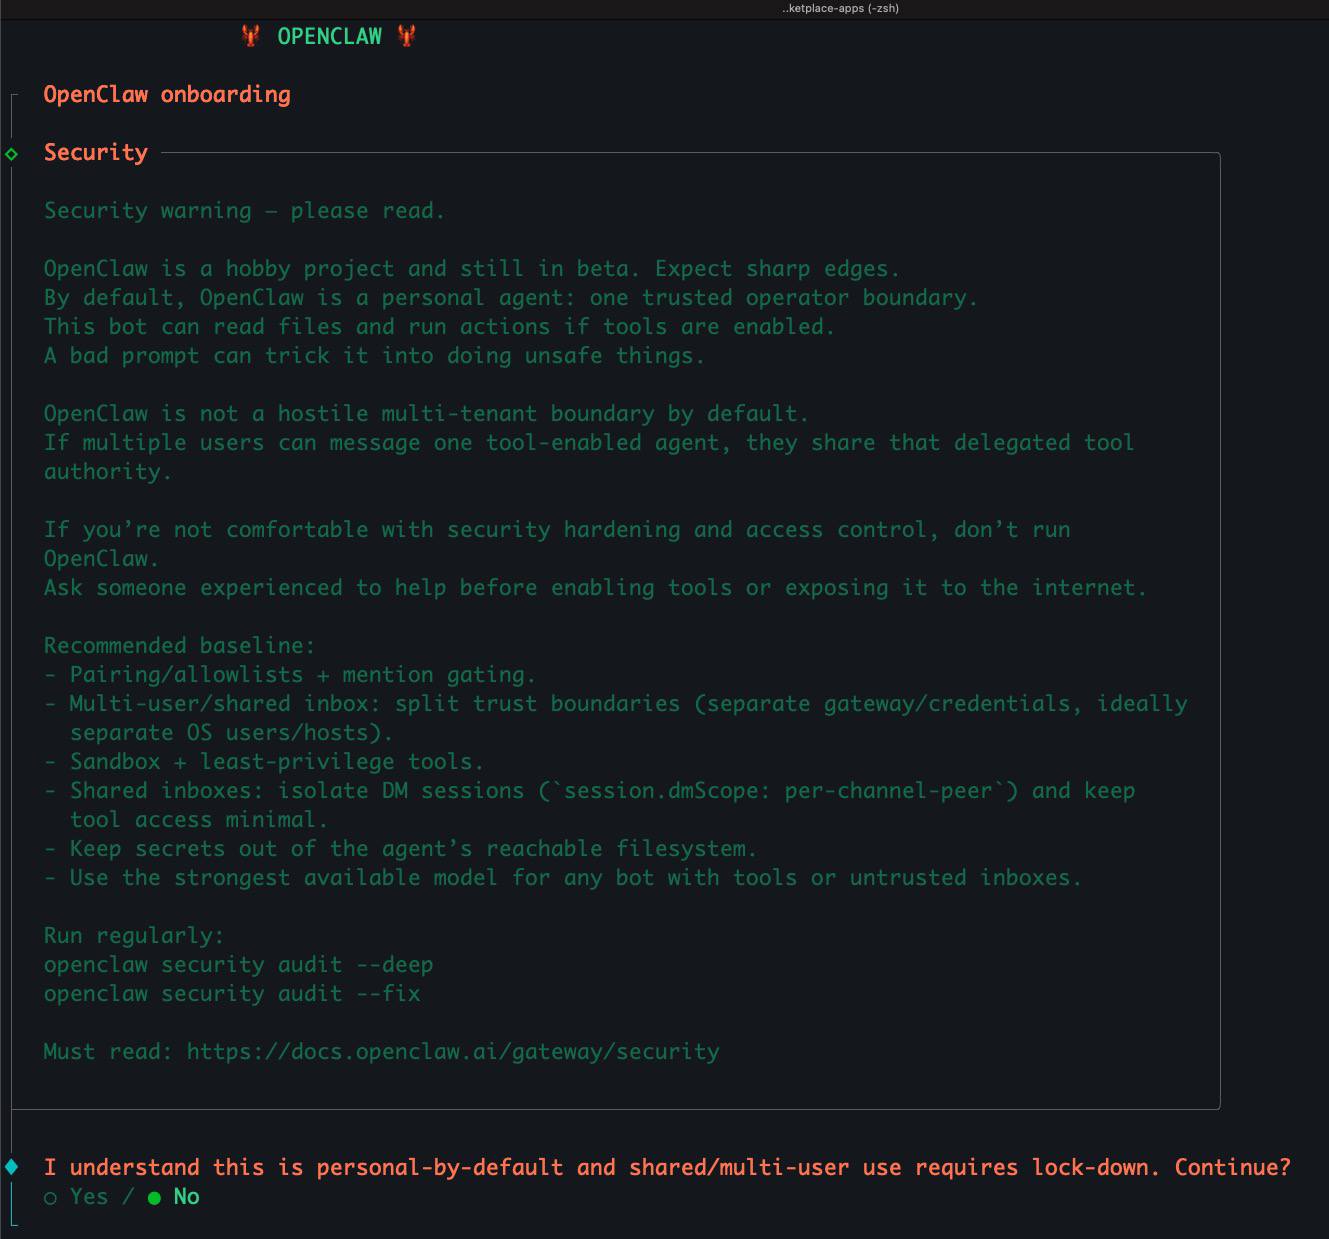This screenshot has height=1239, width=1329.
Task: Click the Security section label
Action: pos(95,152)
